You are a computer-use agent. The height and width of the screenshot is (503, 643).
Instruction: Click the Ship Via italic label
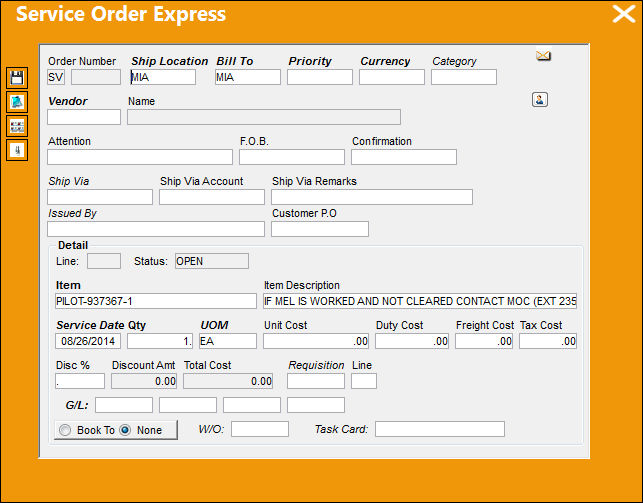[x=68, y=181]
